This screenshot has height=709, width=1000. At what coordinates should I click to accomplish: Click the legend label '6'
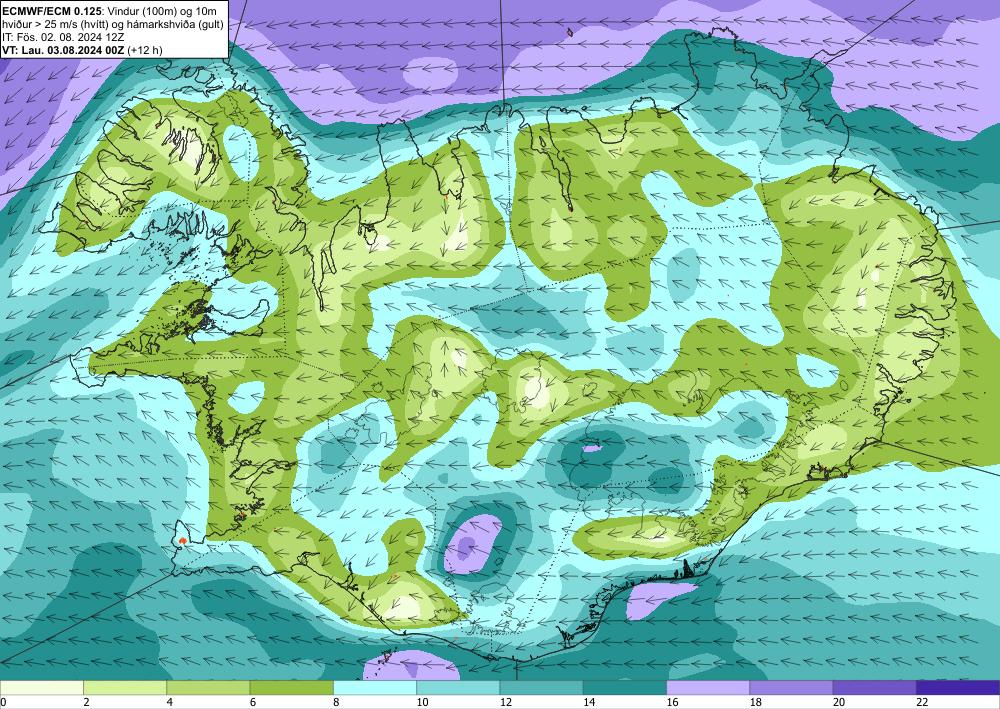pos(253,702)
